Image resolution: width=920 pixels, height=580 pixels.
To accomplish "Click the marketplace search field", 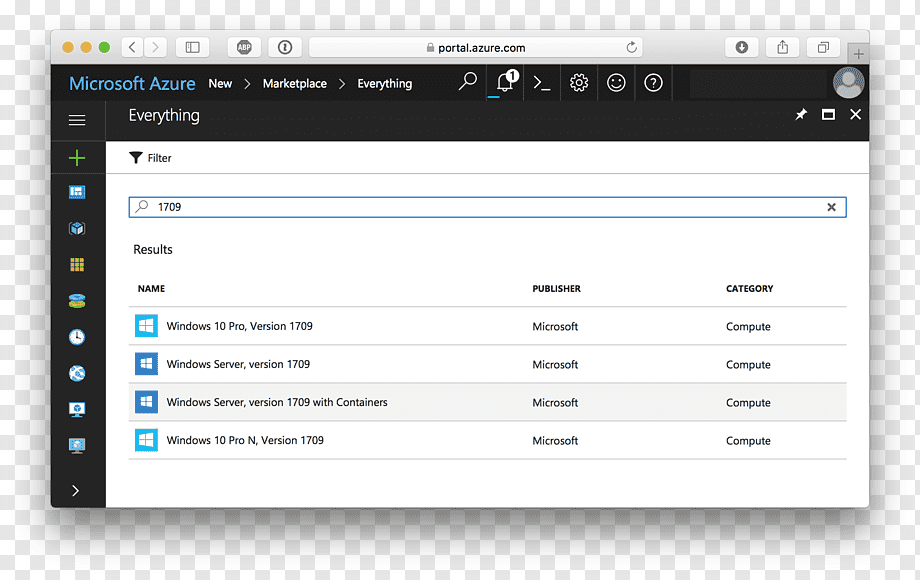I will click(x=487, y=207).
